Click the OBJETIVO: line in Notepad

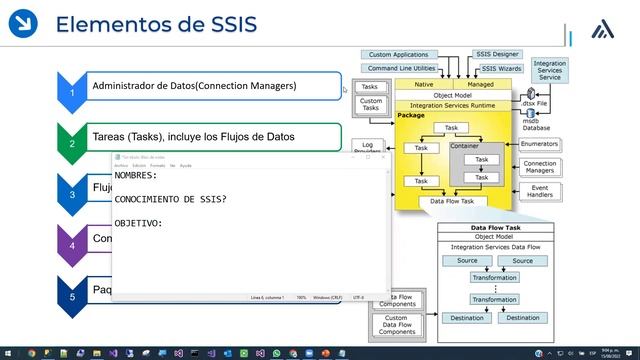(138, 224)
